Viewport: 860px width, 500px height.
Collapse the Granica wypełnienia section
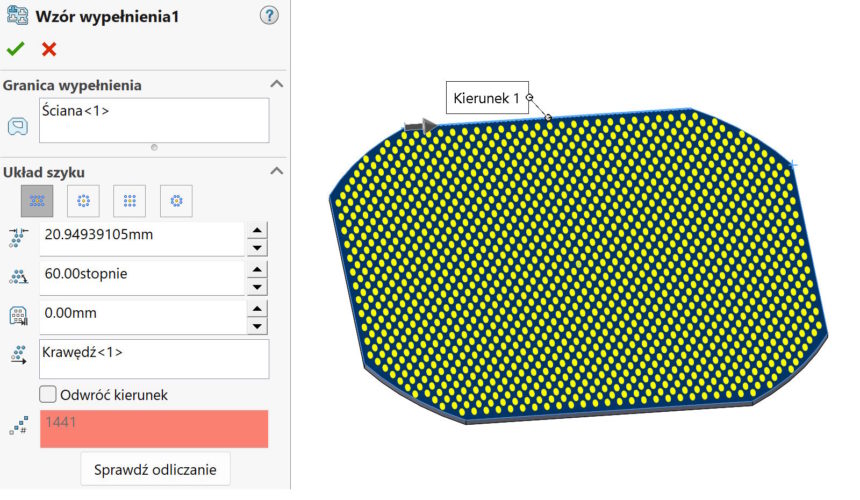(x=277, y=85)
